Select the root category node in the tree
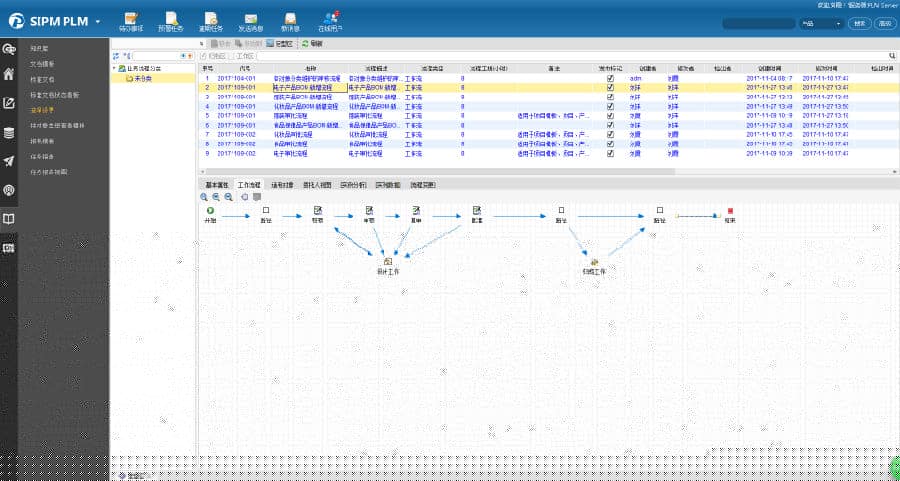 139,68
